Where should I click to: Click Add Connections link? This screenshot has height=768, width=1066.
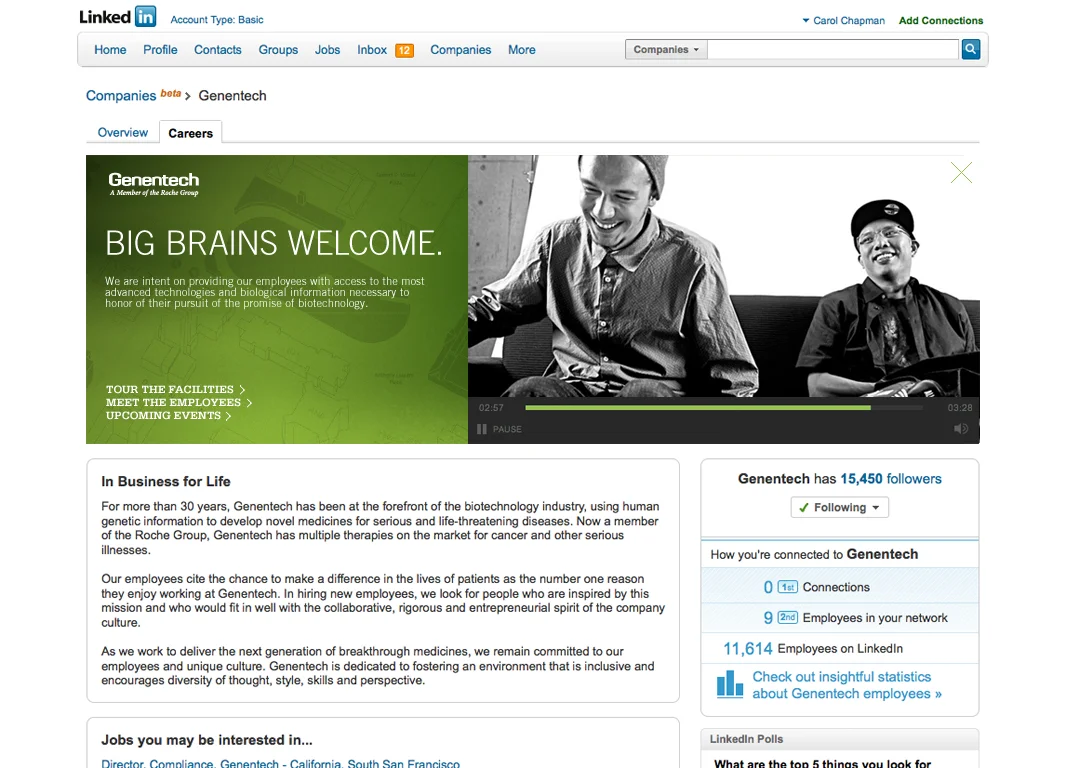coord(941,20)
